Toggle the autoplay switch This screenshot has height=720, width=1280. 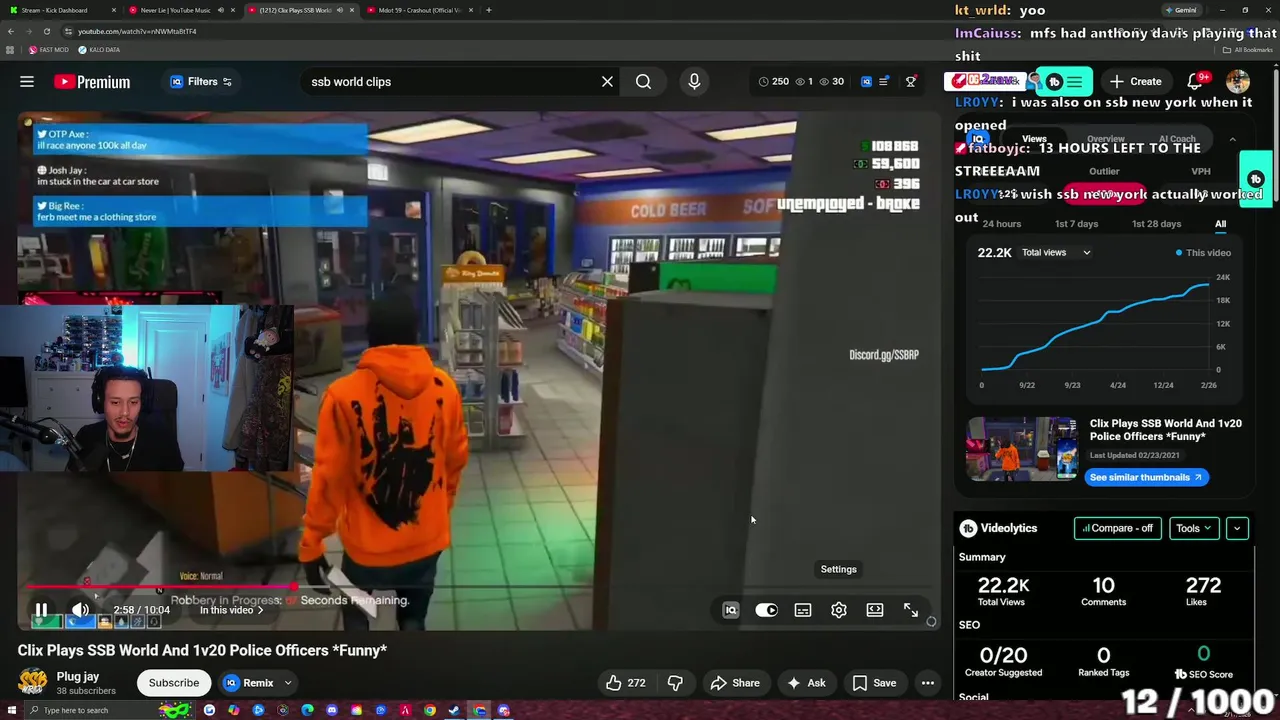click(766, 610)
